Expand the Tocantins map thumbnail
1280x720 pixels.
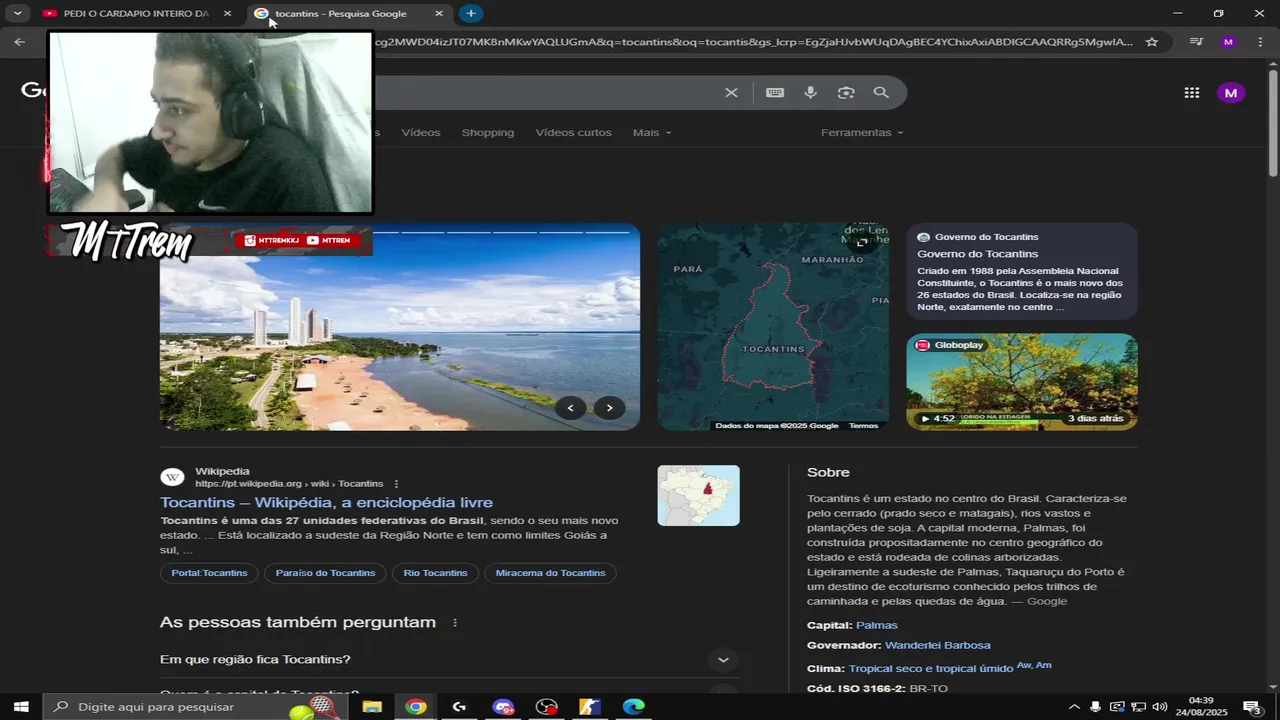(861, 242)
